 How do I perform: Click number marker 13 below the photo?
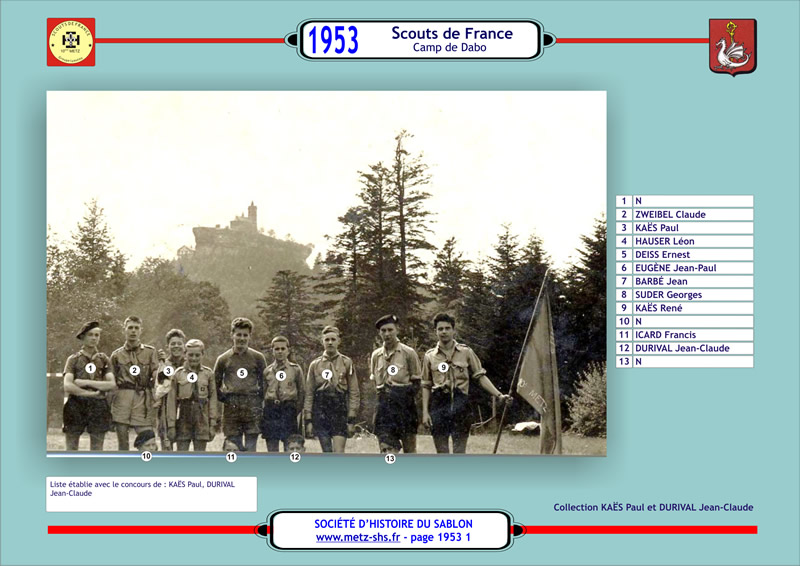pos(390,458)
